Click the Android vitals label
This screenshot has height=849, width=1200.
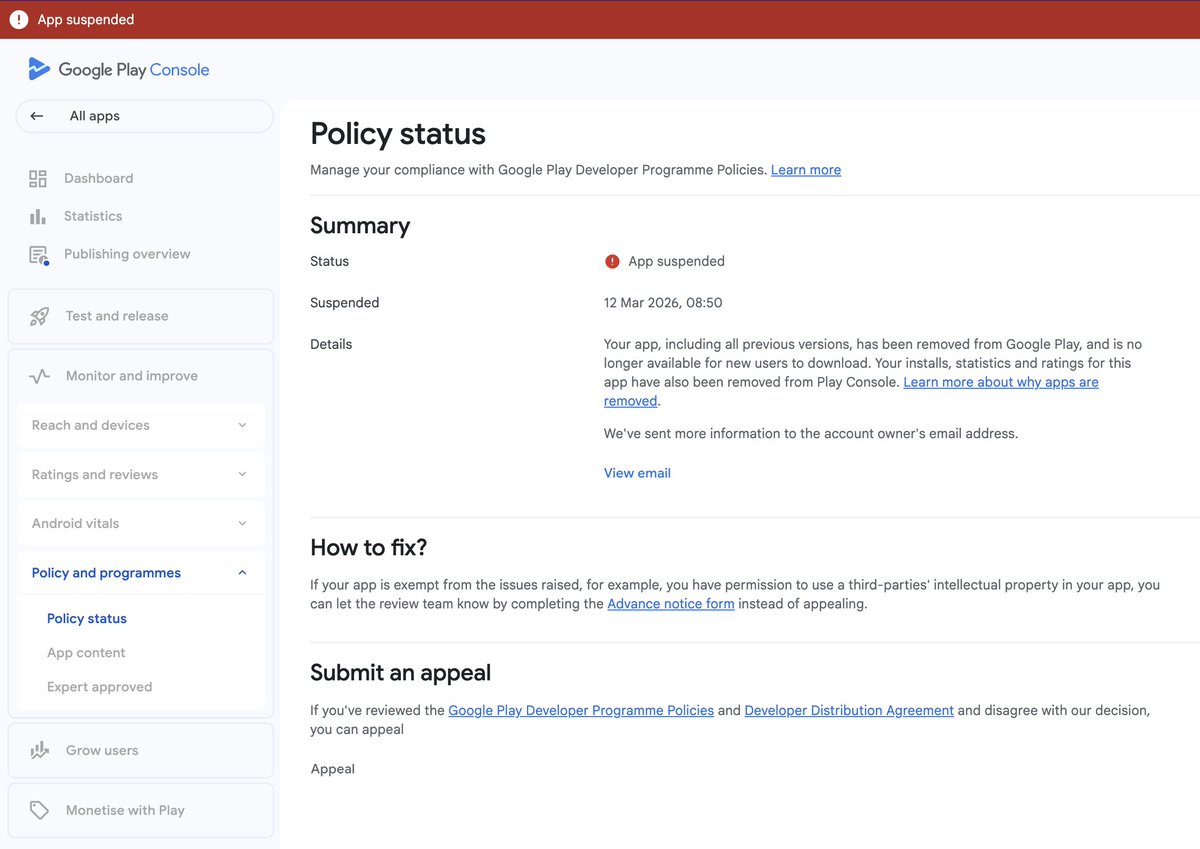click(x=75, y=523)
